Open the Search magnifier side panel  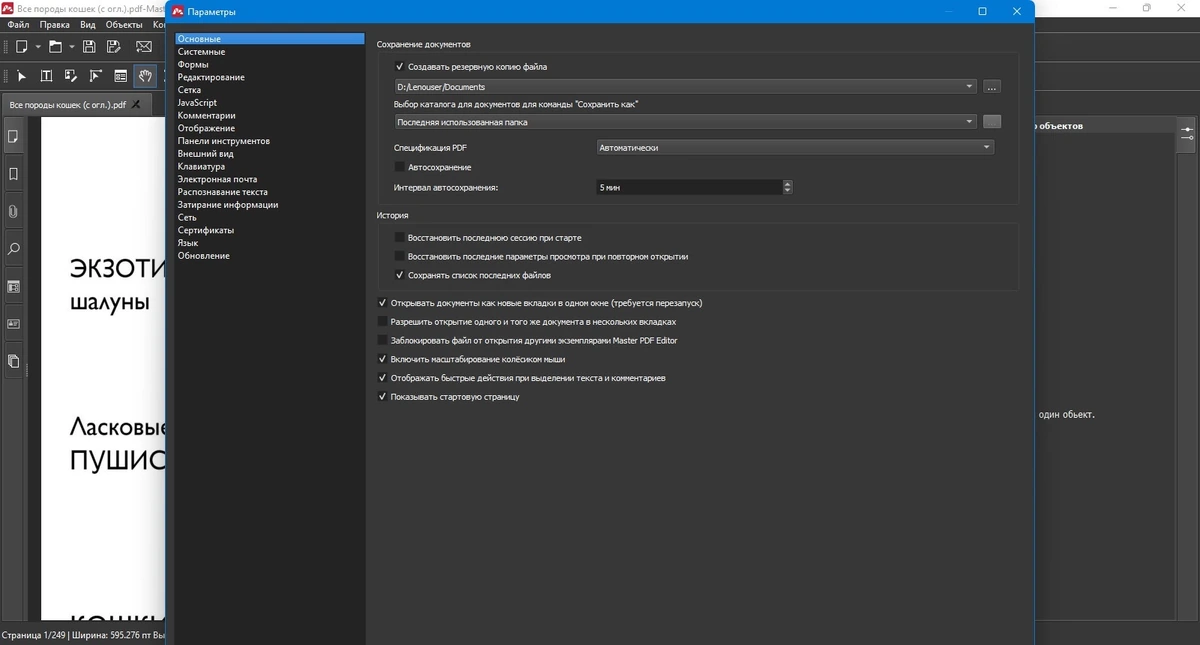pyautogui.click(x=13, y=248)
